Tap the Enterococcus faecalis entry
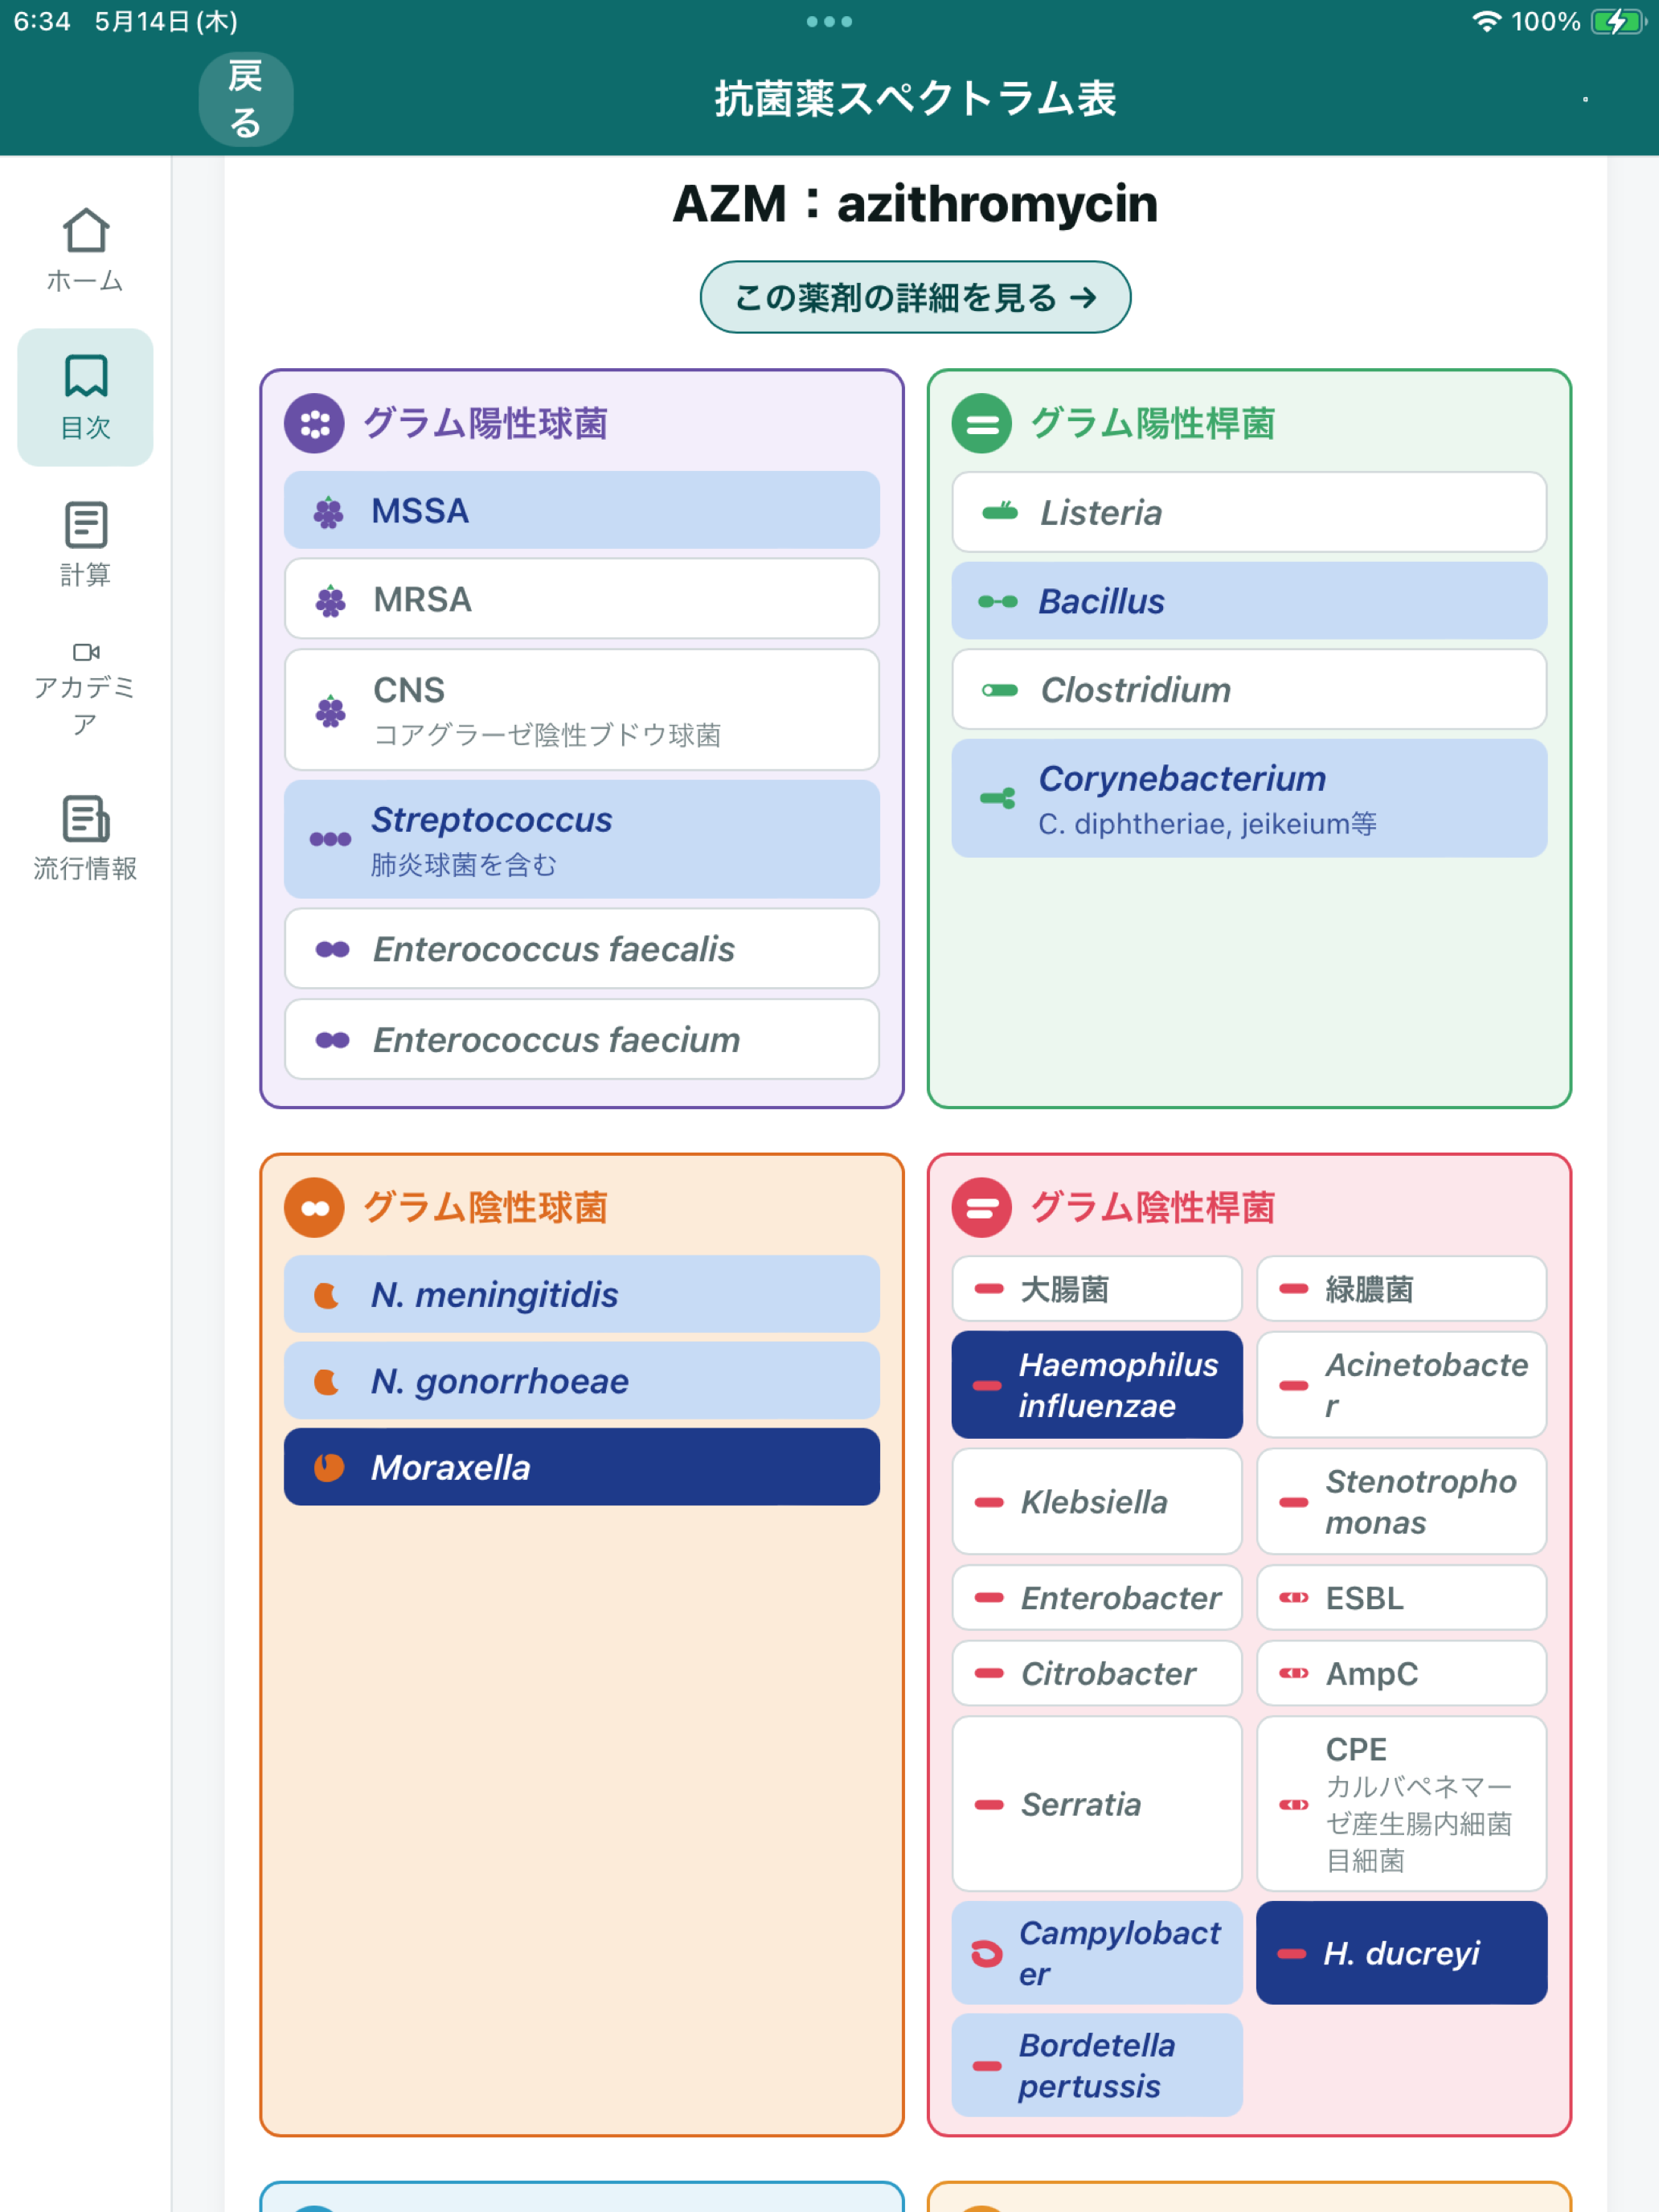This screenshot has height=2212, width=1659. (x=582, y=949)
